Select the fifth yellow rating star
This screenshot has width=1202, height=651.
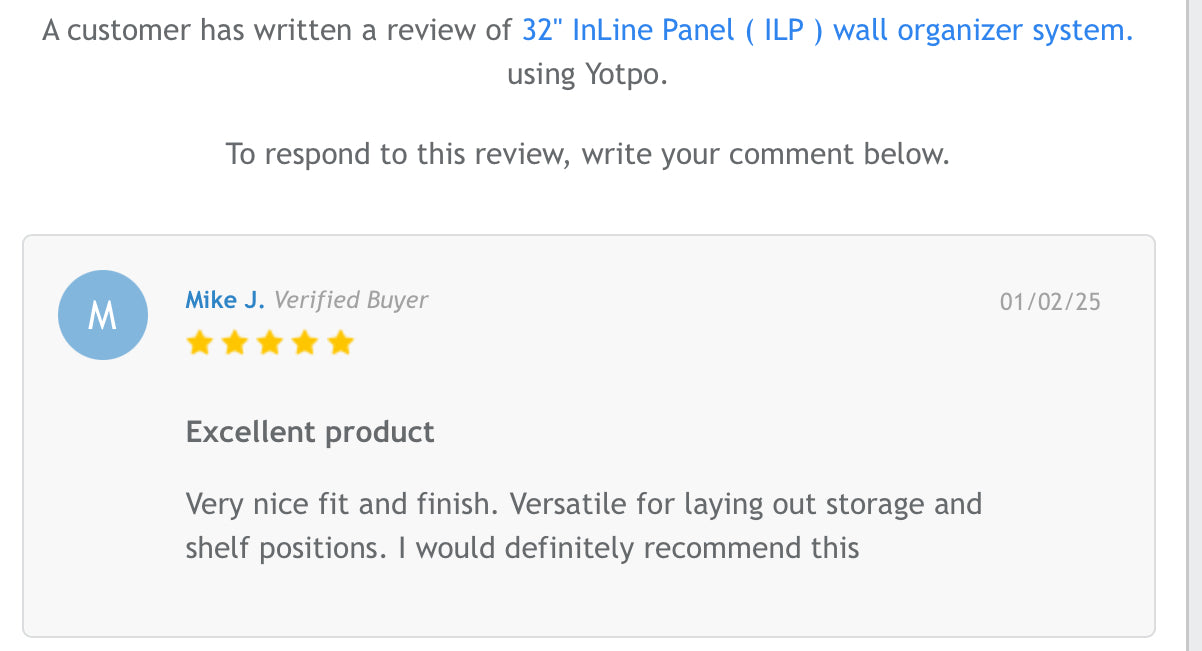tap(341, 344)
